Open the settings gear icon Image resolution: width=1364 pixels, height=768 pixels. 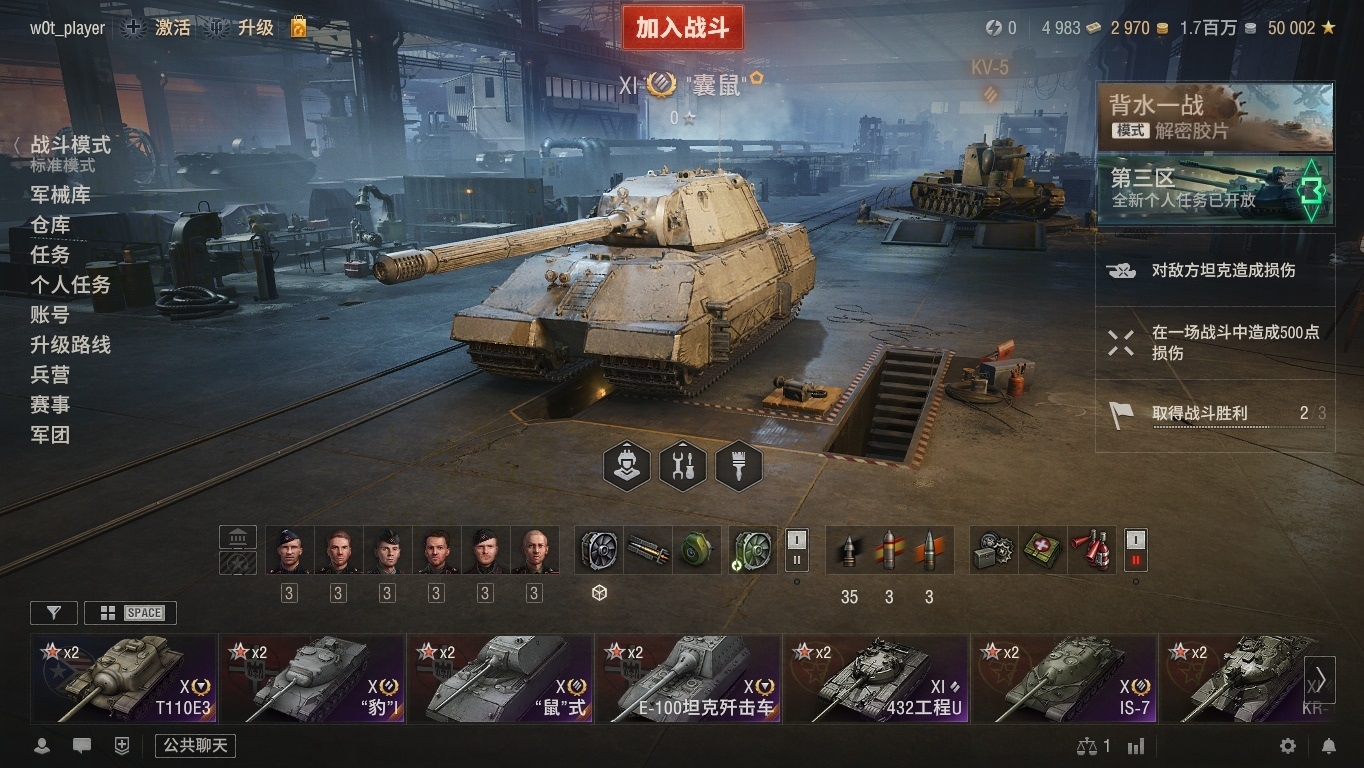[1288, 746]
